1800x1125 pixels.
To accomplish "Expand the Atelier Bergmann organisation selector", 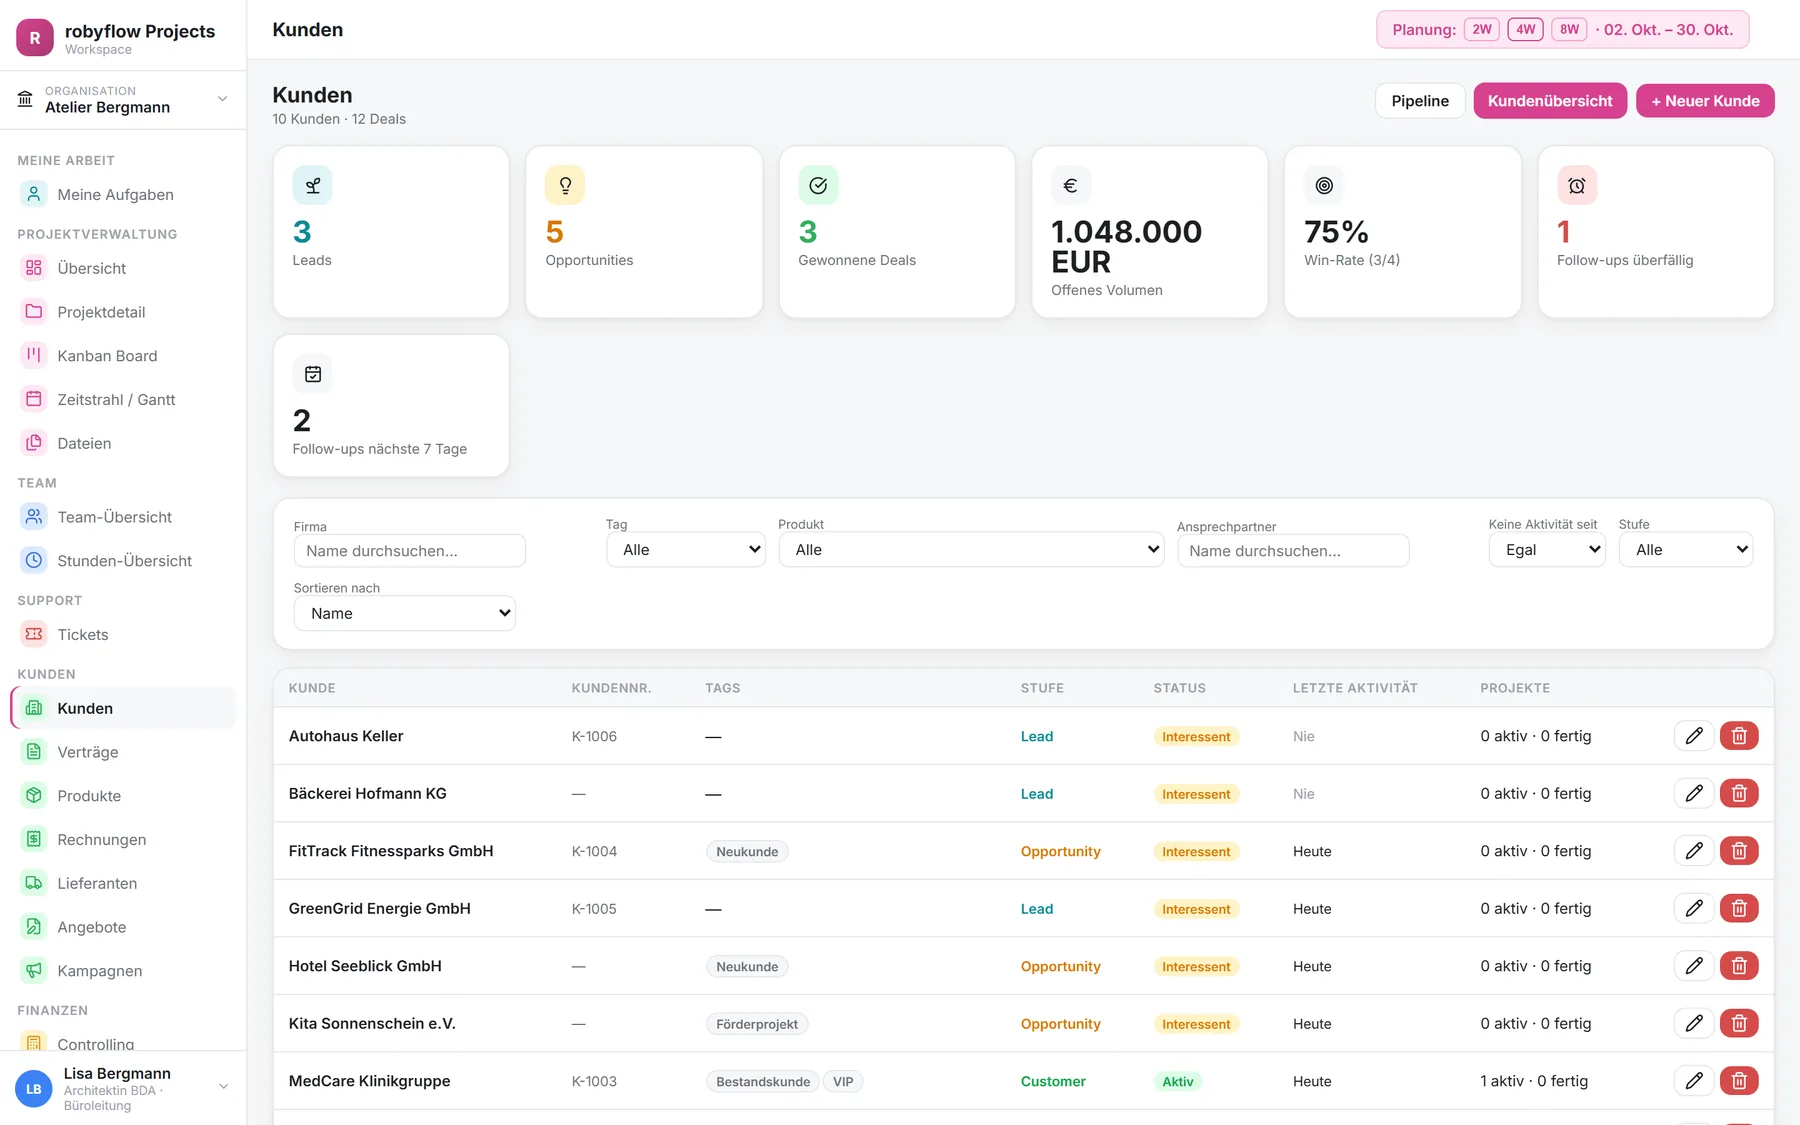I will (x=123, y=99).
